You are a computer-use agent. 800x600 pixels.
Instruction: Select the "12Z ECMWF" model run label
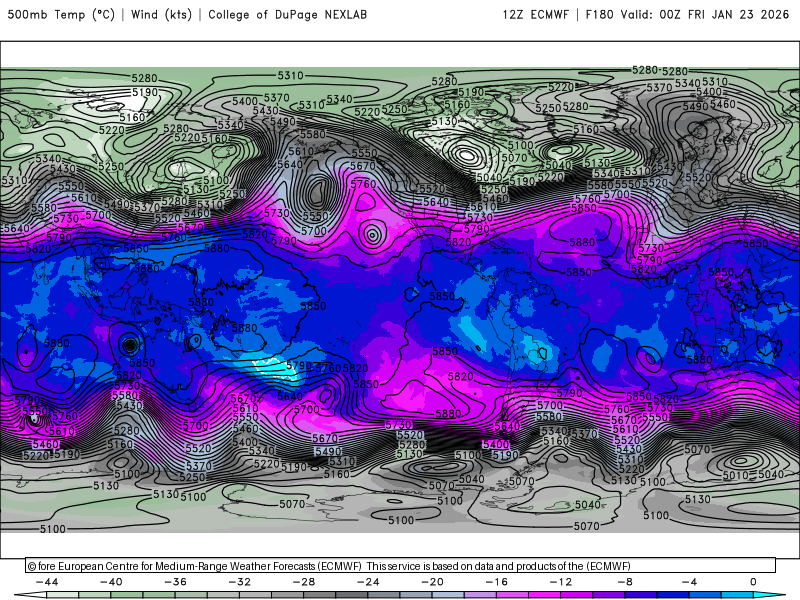535,15
